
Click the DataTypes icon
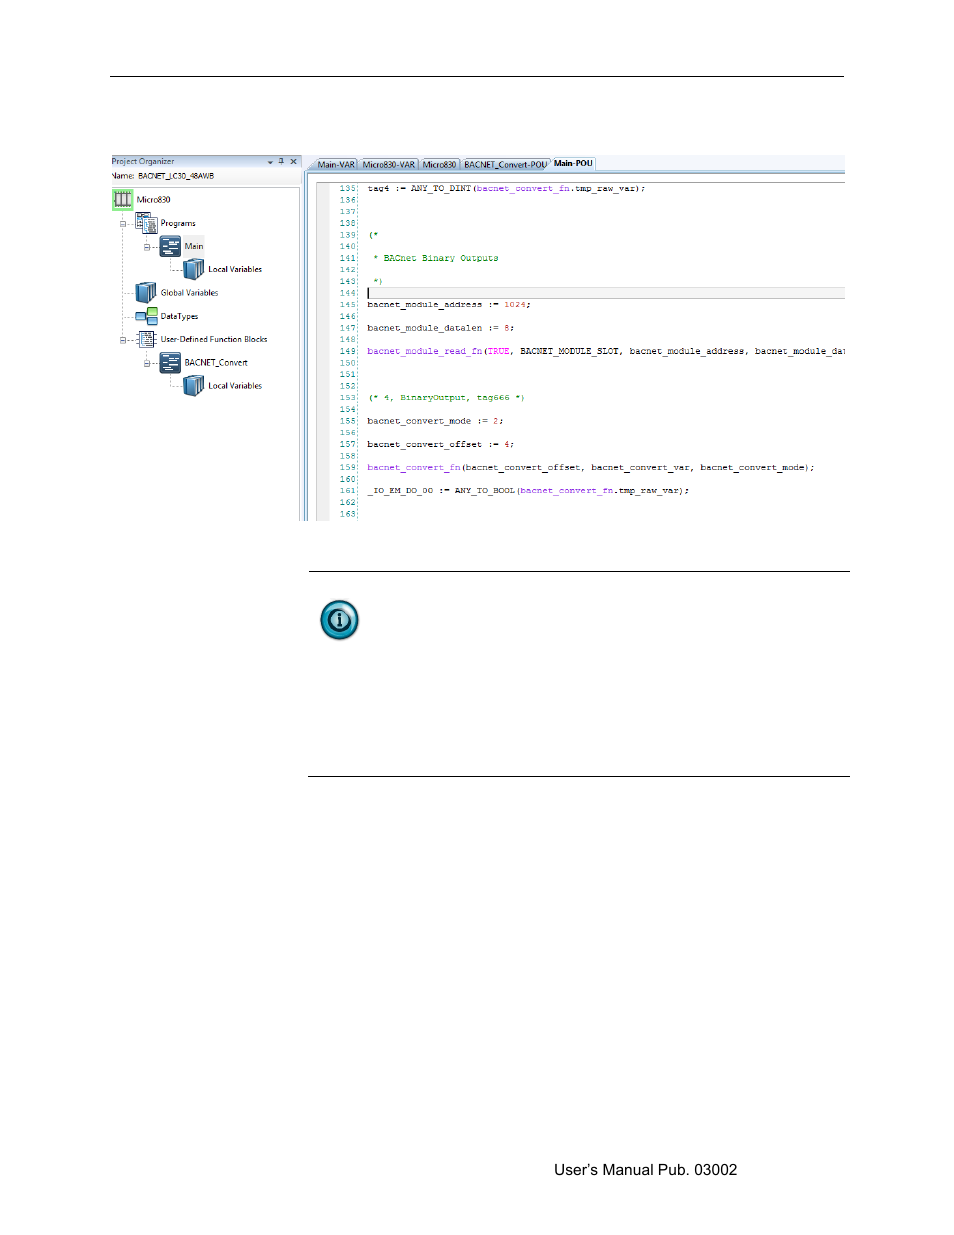click(x=147, y=316)
